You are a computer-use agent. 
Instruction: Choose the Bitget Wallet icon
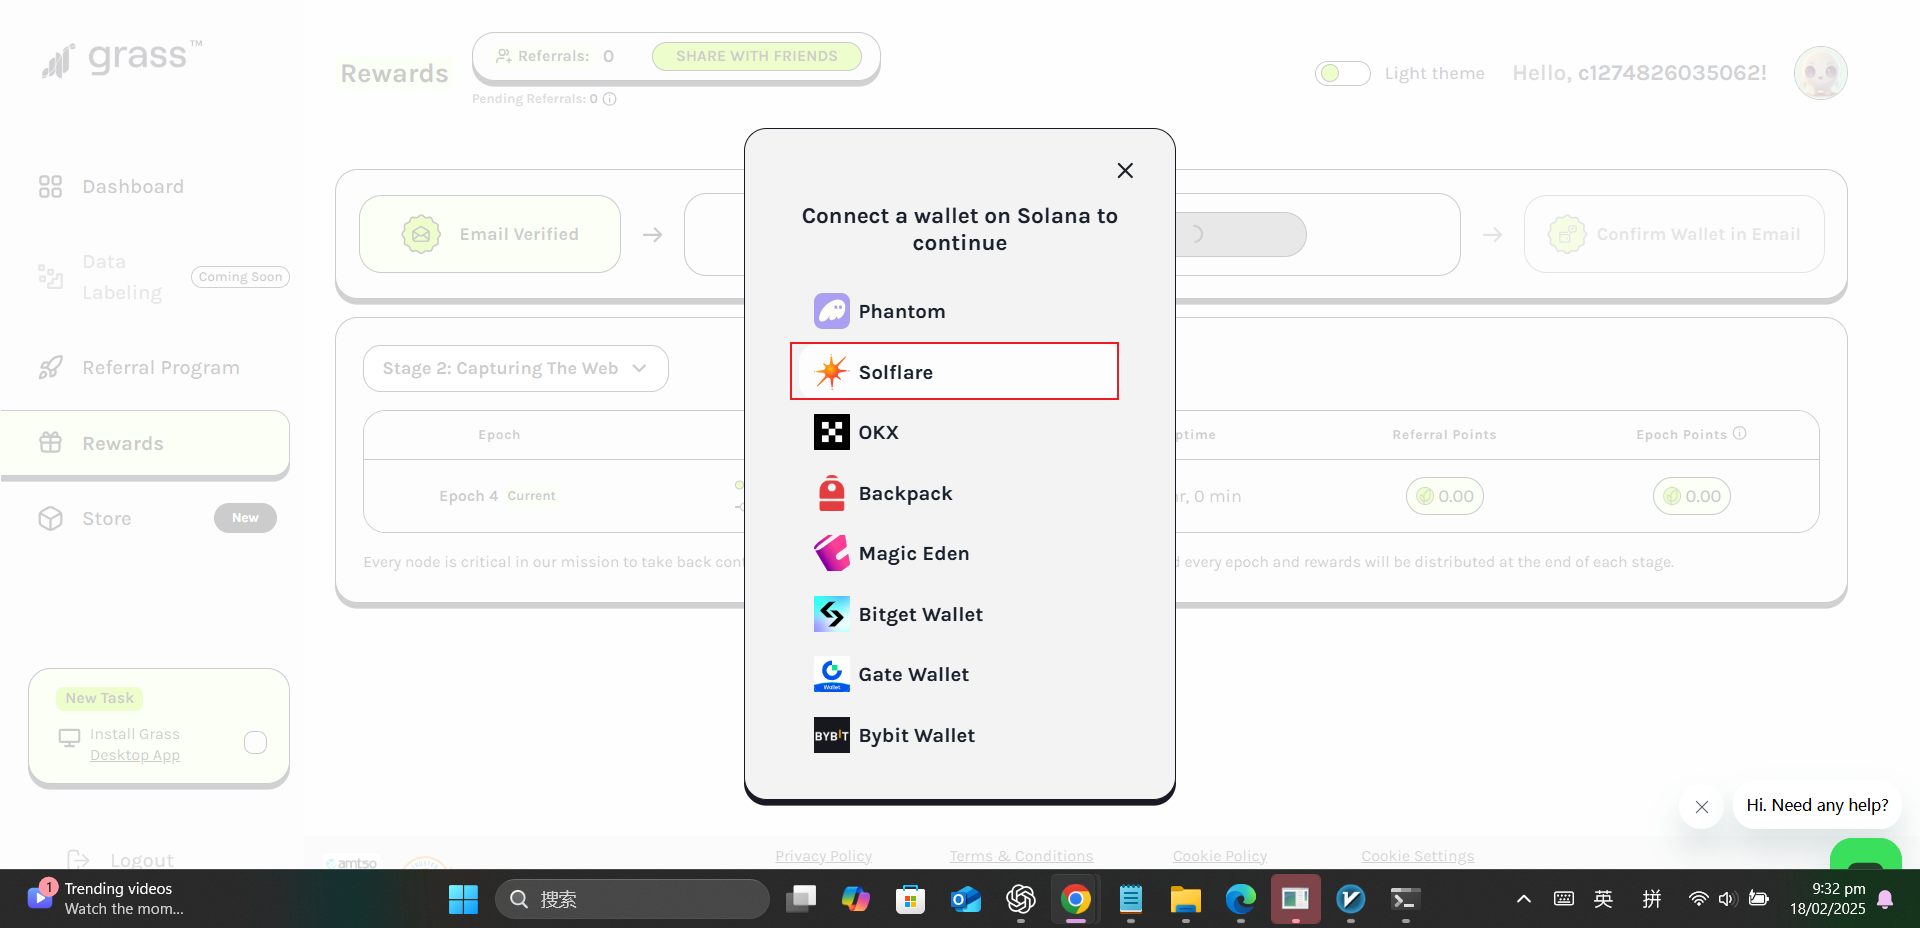[832, 614]
